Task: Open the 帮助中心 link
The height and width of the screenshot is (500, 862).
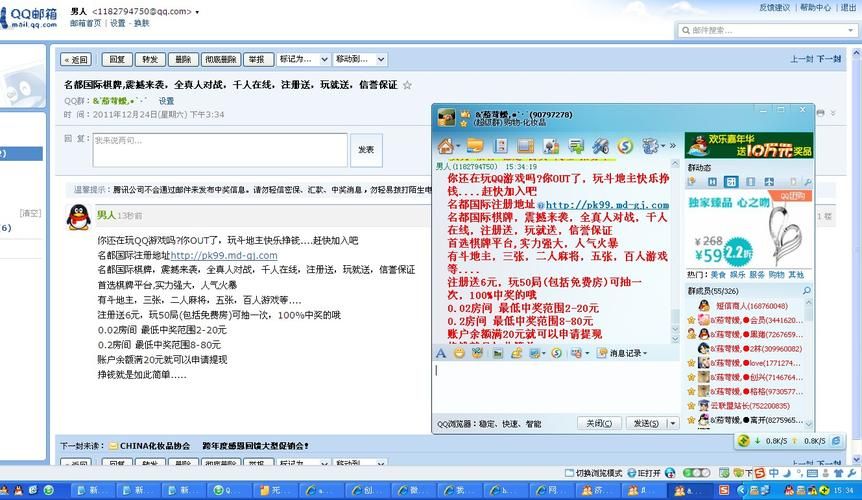Action: tap(815, 8)
